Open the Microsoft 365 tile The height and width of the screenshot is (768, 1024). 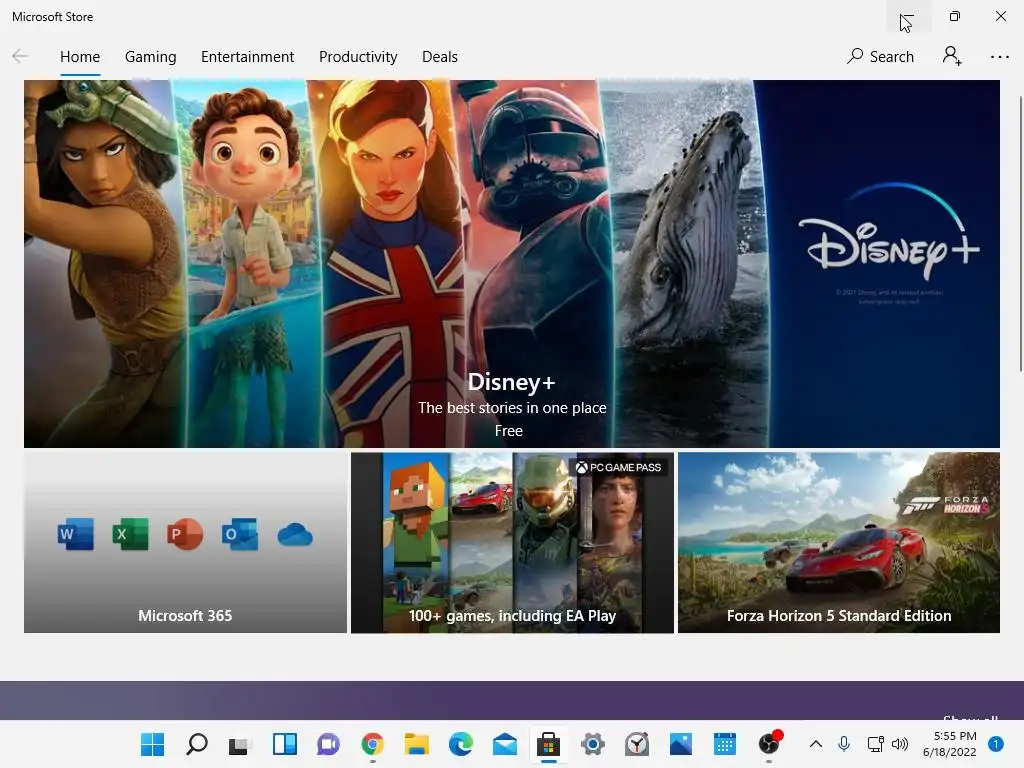pos(185,542)
